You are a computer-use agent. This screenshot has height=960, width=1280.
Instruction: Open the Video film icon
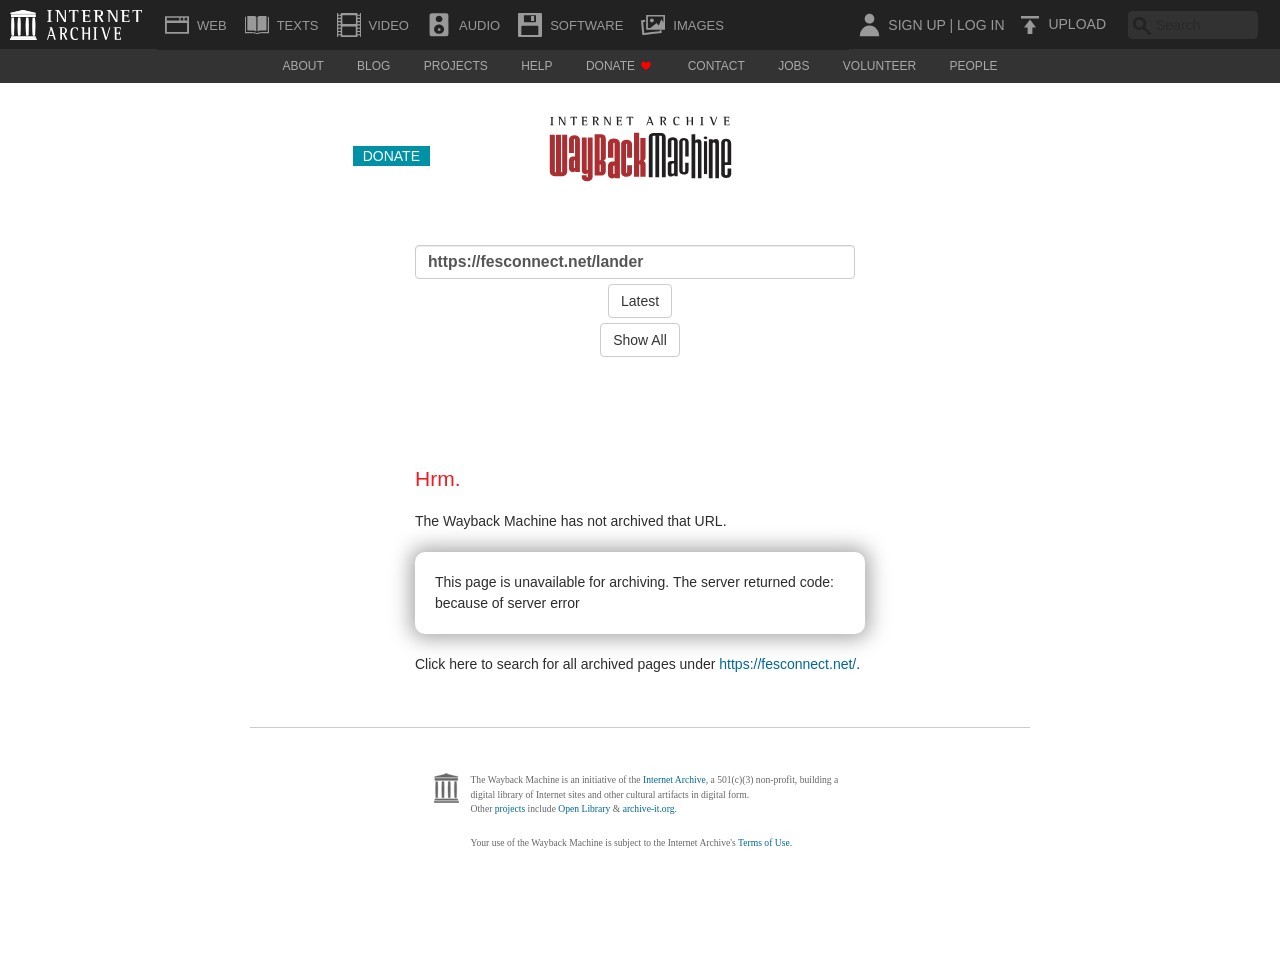[x=349, y=25]
